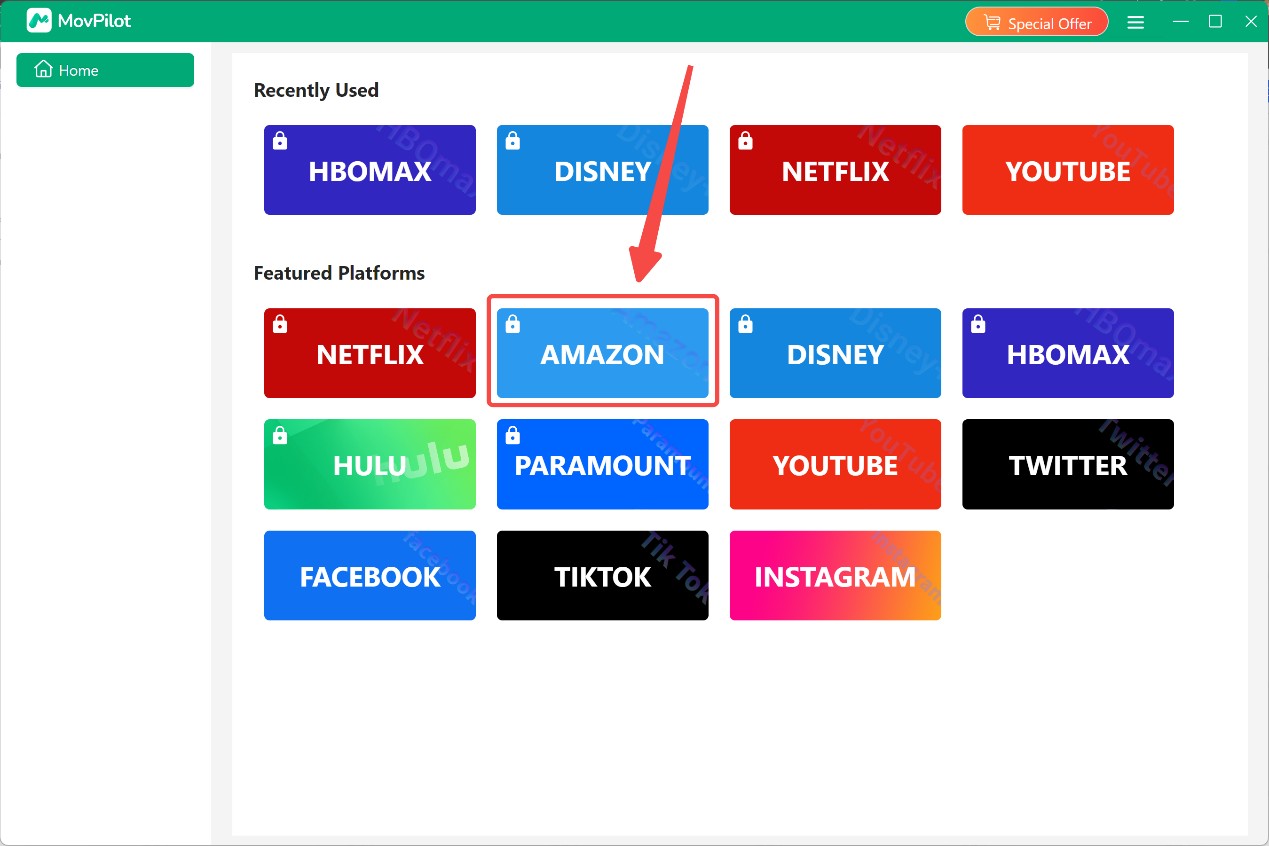The height and width of the screenshot is (846, 1269).
Task: Select DISNEY in Featured Platforms
Action: click(835, 353)
